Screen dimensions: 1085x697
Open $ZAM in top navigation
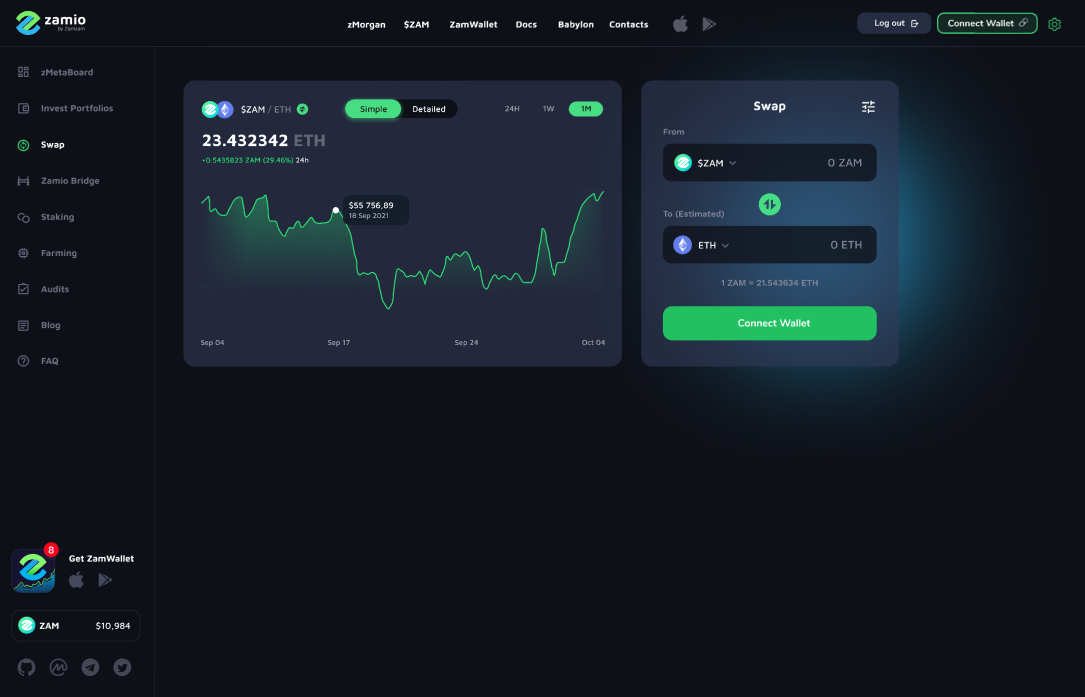point(417,24)
